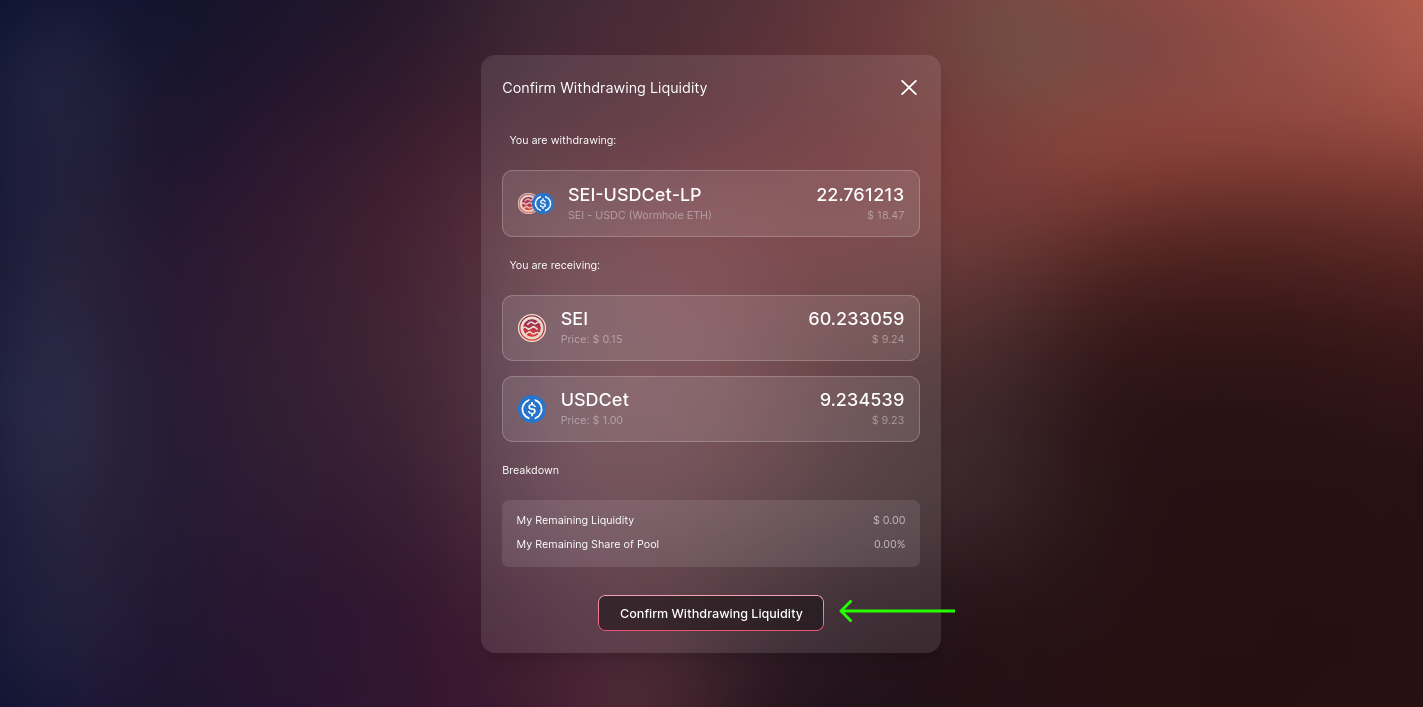
Task: Click the green arrow pointing at confirm button
Action: (x=896, y=610)
